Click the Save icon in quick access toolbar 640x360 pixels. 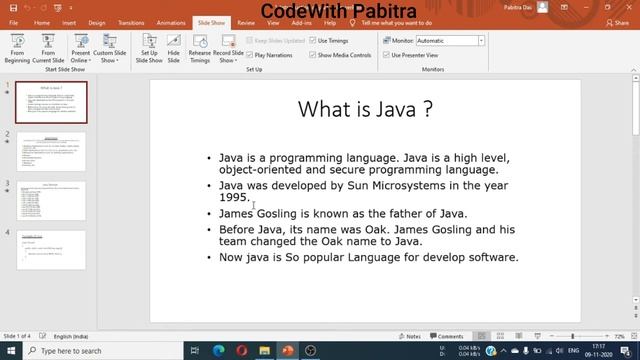[13, 8]
